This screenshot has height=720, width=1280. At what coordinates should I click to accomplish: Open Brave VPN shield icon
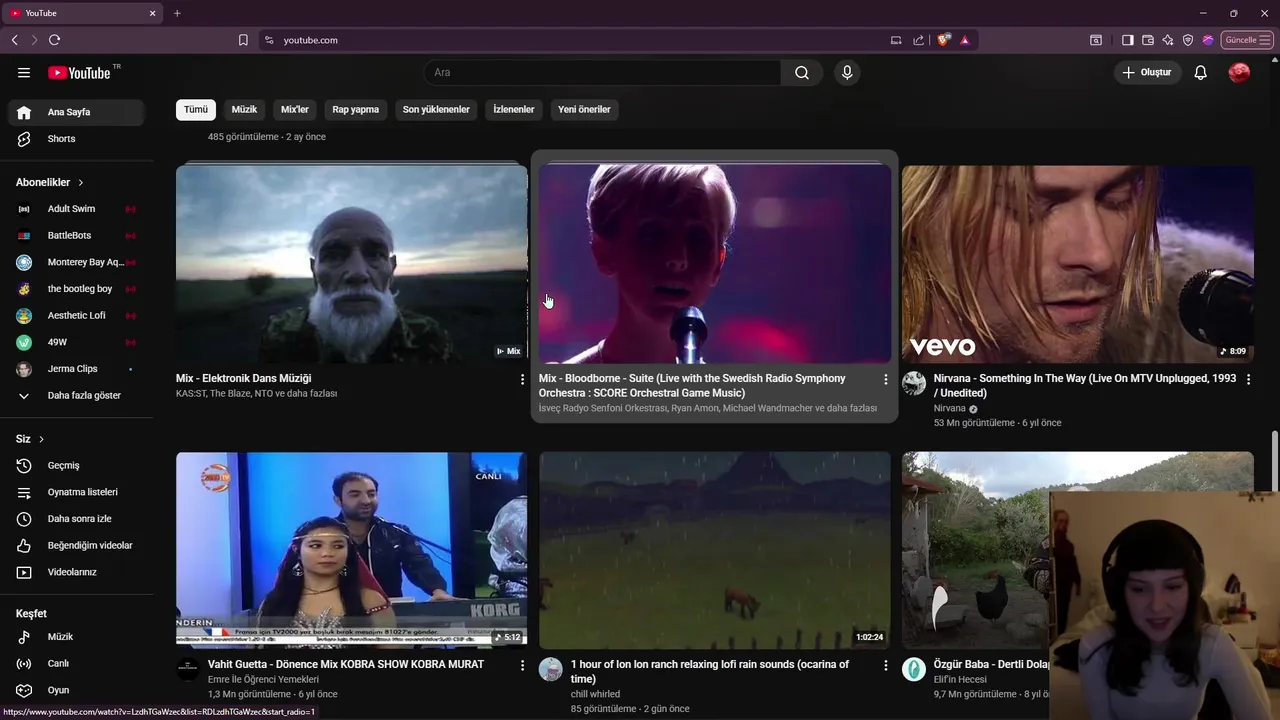1188,40
